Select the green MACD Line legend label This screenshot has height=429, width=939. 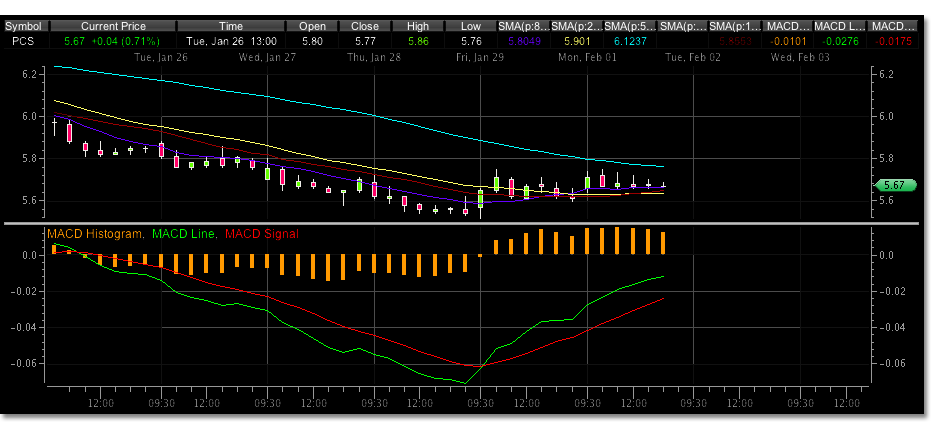tap(184, 233)
